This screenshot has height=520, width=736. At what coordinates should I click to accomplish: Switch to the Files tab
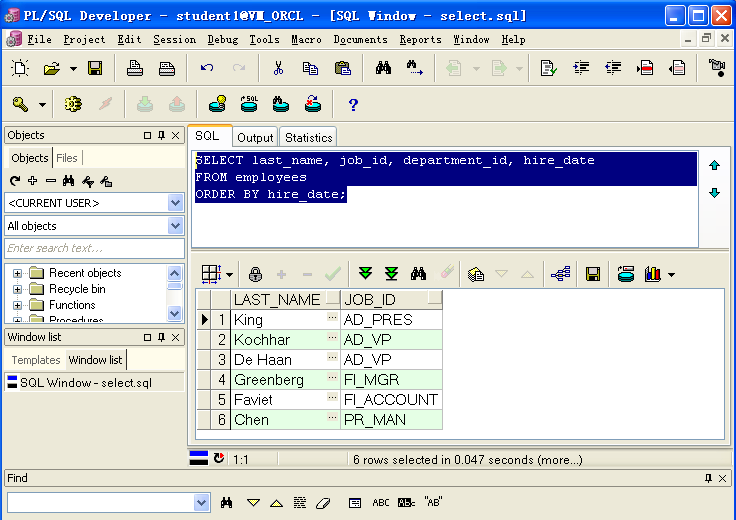tap(67, 158)
